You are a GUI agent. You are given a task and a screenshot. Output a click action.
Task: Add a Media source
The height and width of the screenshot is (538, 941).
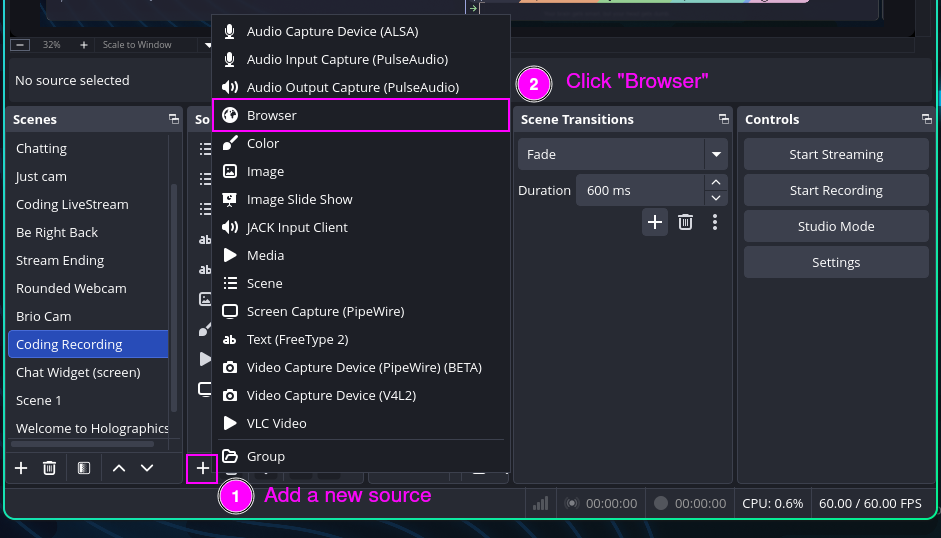pyautogui.click(x=361, y=255)
